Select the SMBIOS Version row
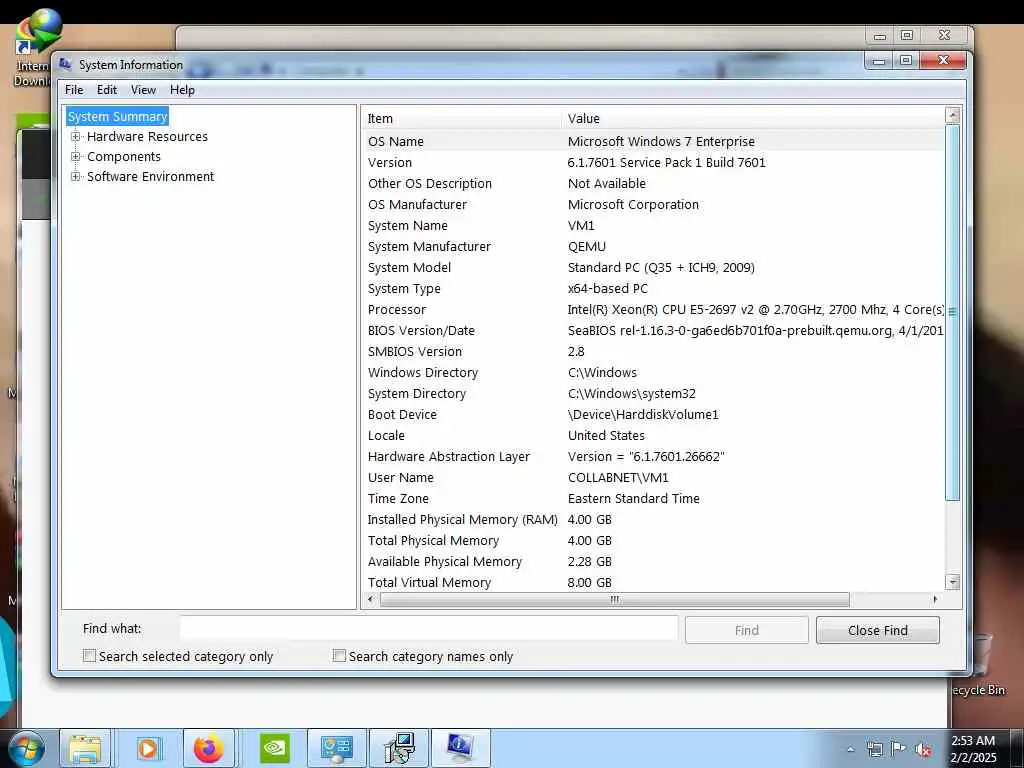 pos(655,351)
